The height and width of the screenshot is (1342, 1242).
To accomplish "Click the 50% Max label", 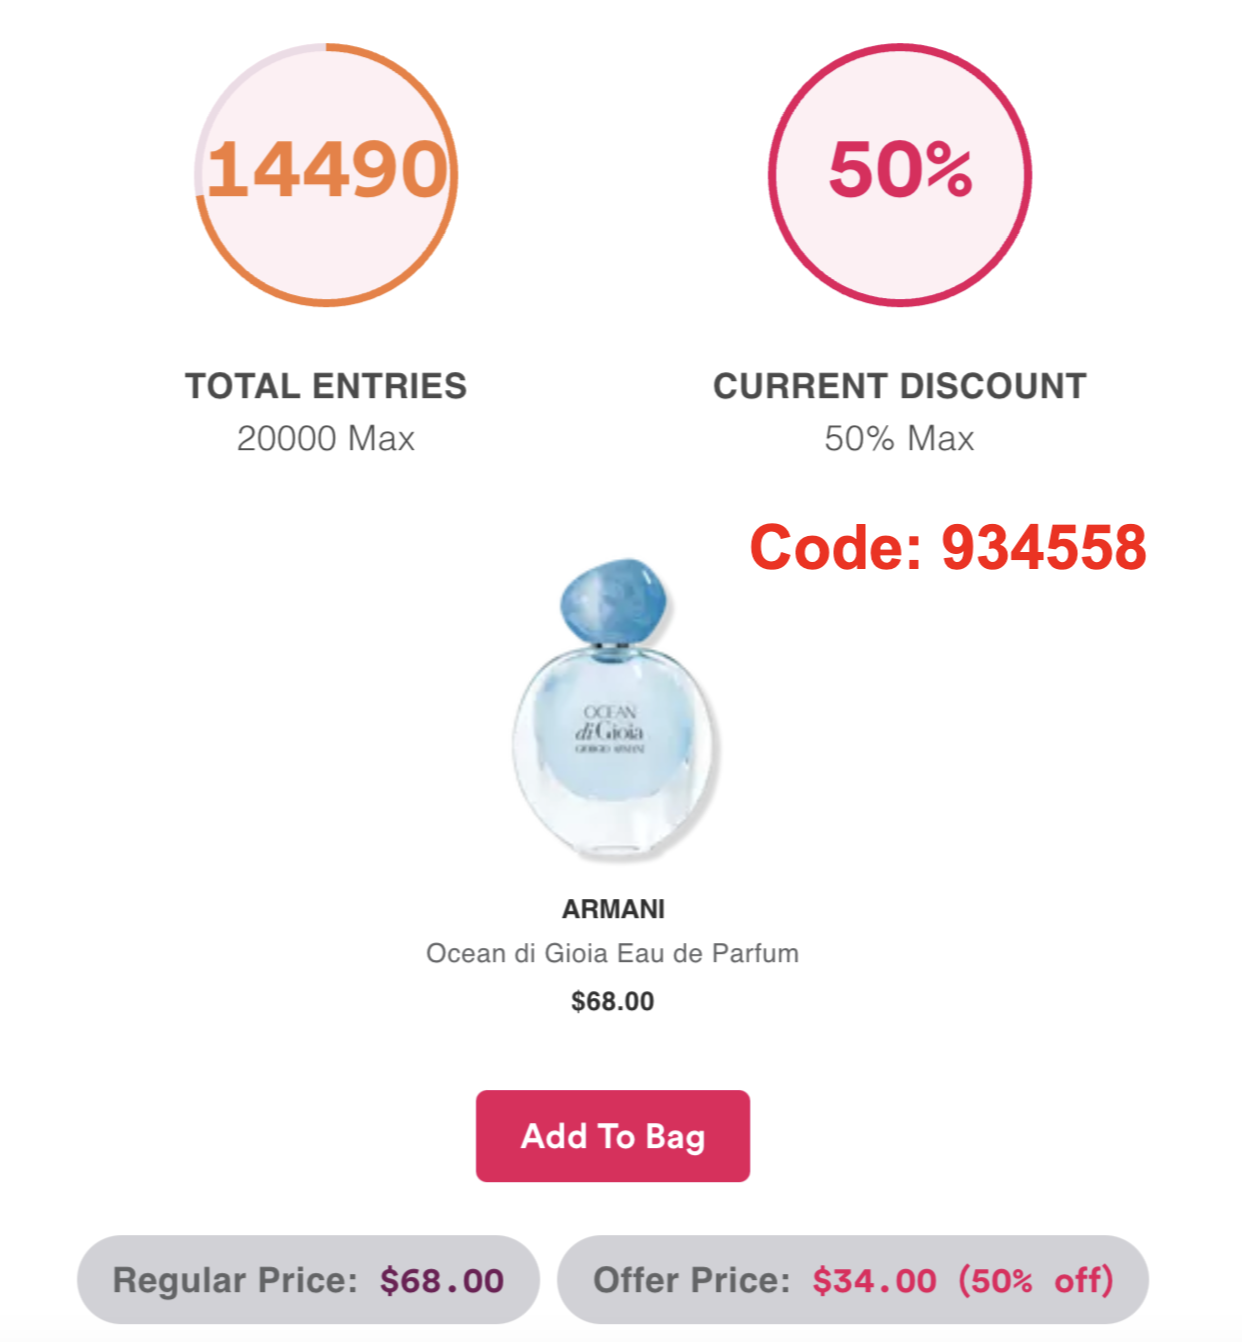I will click(x=899, y=438).
